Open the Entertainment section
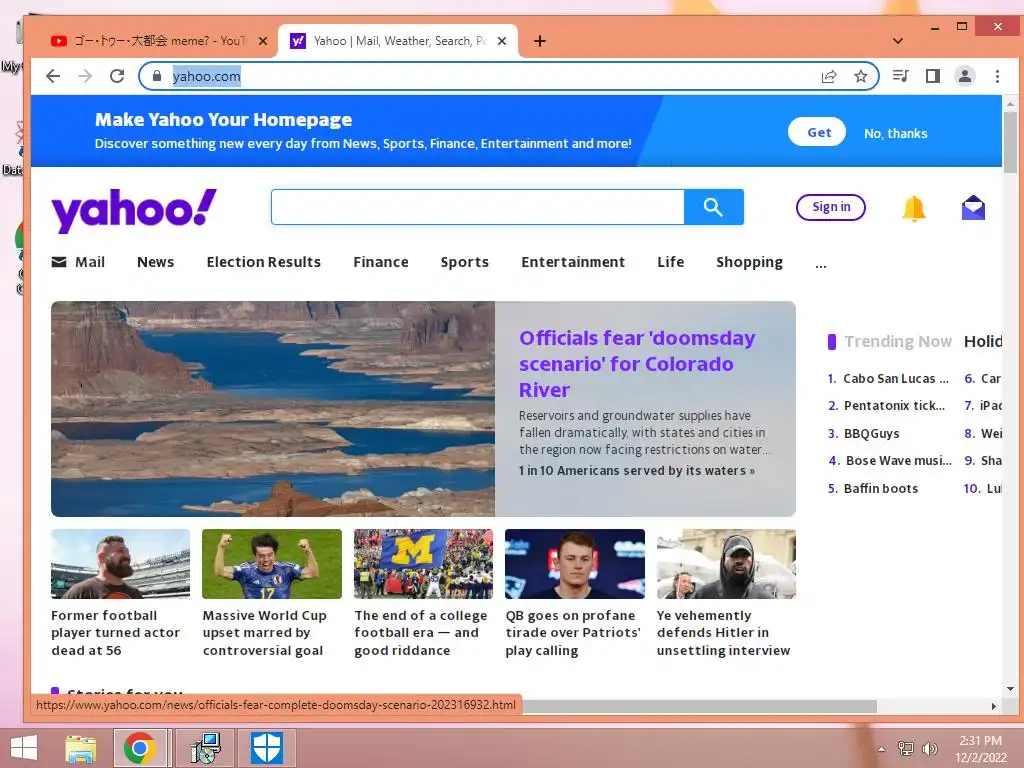Image resolution: width=1024 pixels, height=768 pixels. [x=573, y=262]
